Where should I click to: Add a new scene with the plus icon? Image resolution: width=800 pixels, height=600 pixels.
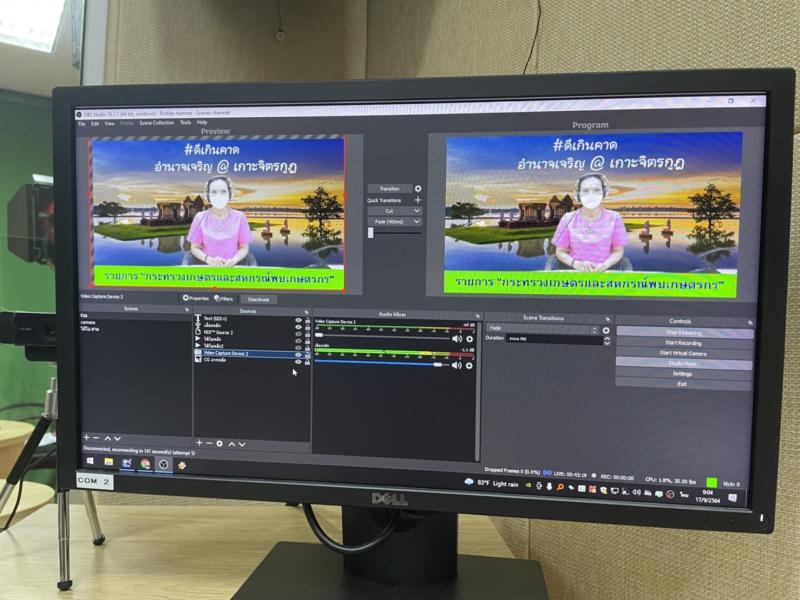(x=86, y=438)
